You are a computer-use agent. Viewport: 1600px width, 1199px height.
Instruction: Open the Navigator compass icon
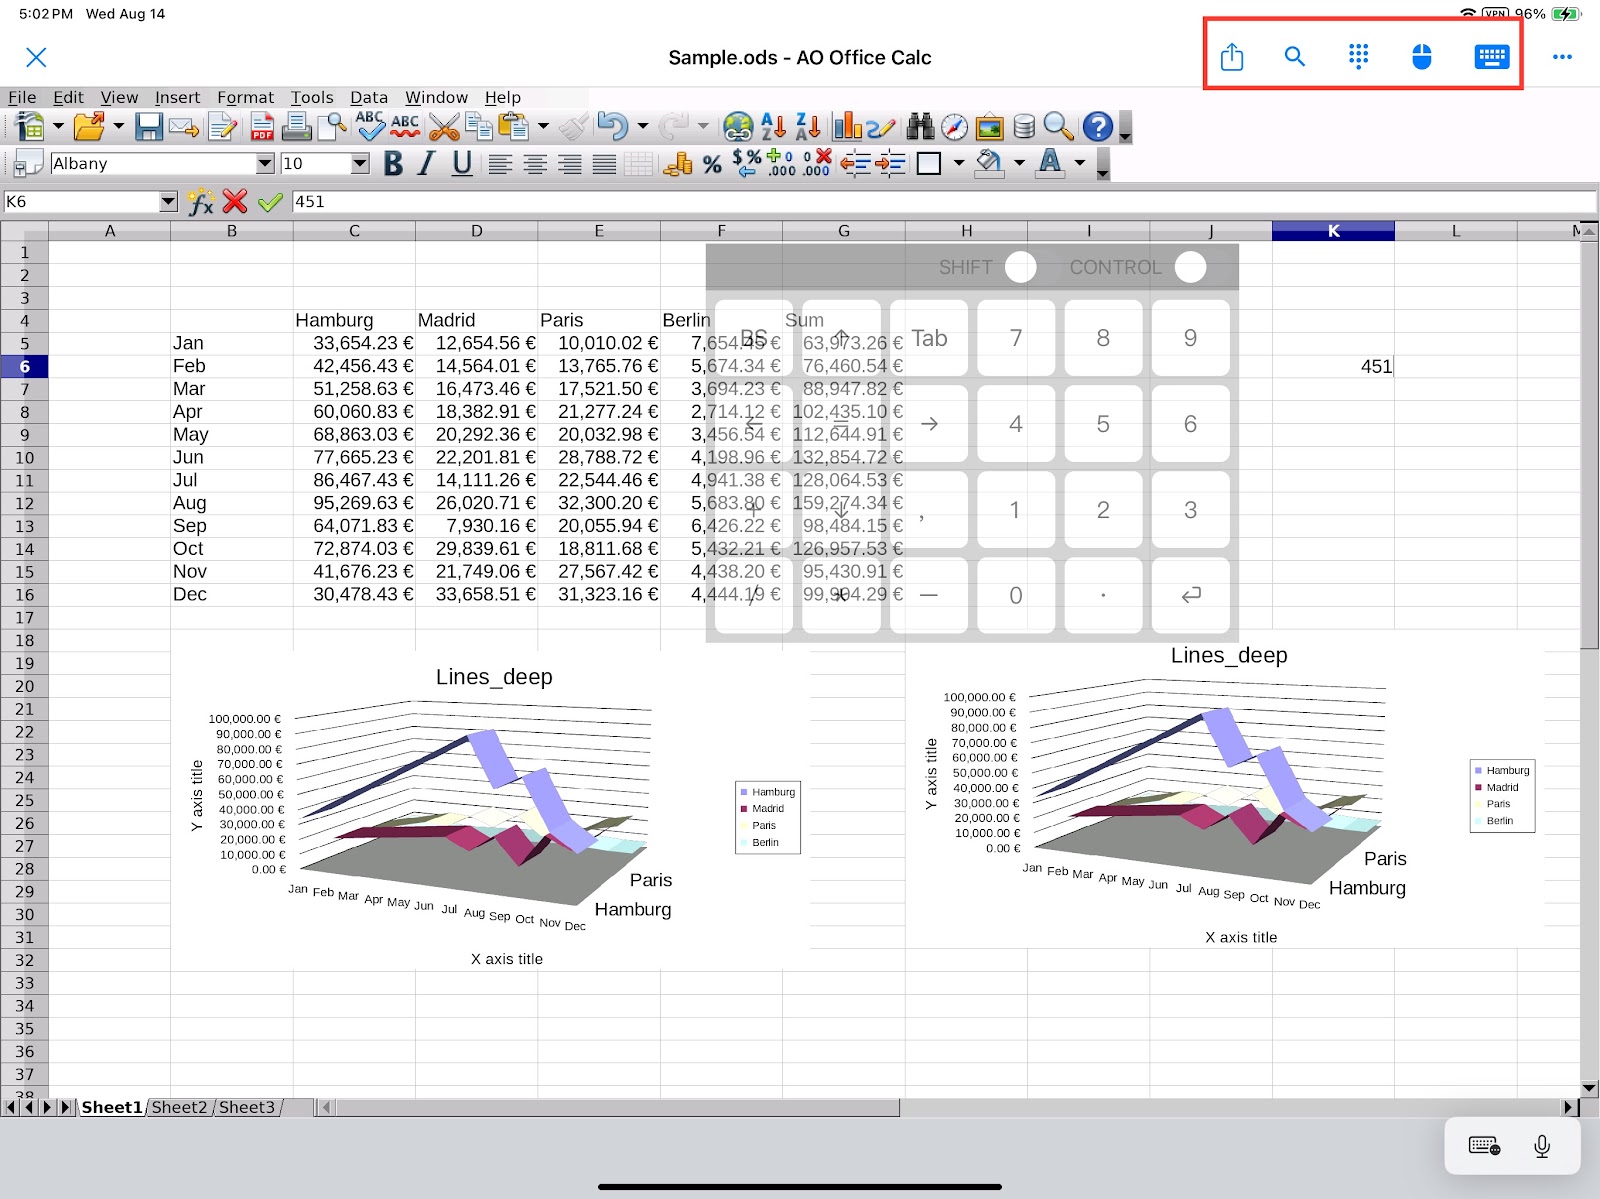coord(954,127)
